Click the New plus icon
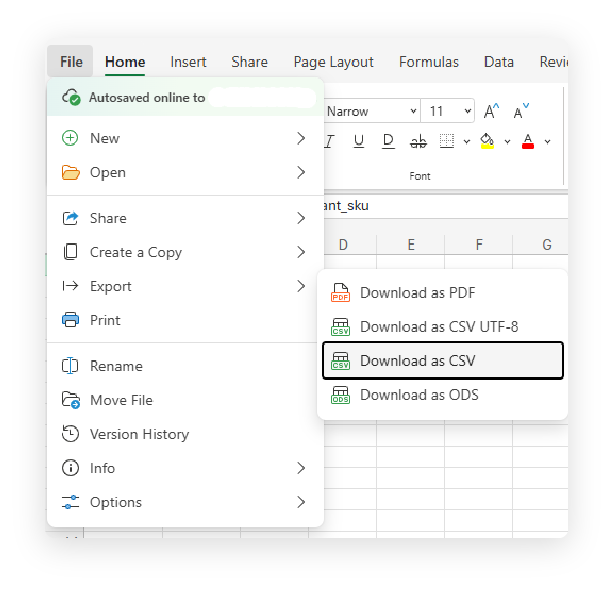The width and height of the screenshot is (614, 591). click(70, 138)
